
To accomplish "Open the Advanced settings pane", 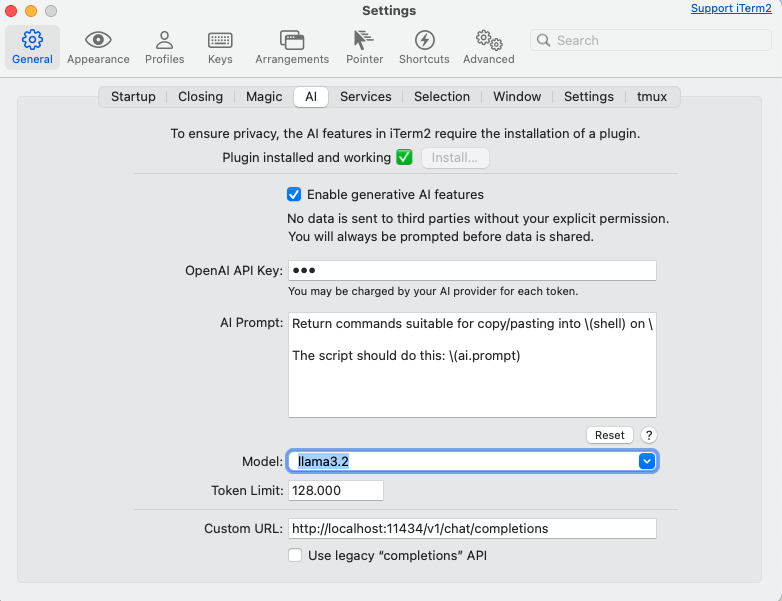I will tap(489, 47).
